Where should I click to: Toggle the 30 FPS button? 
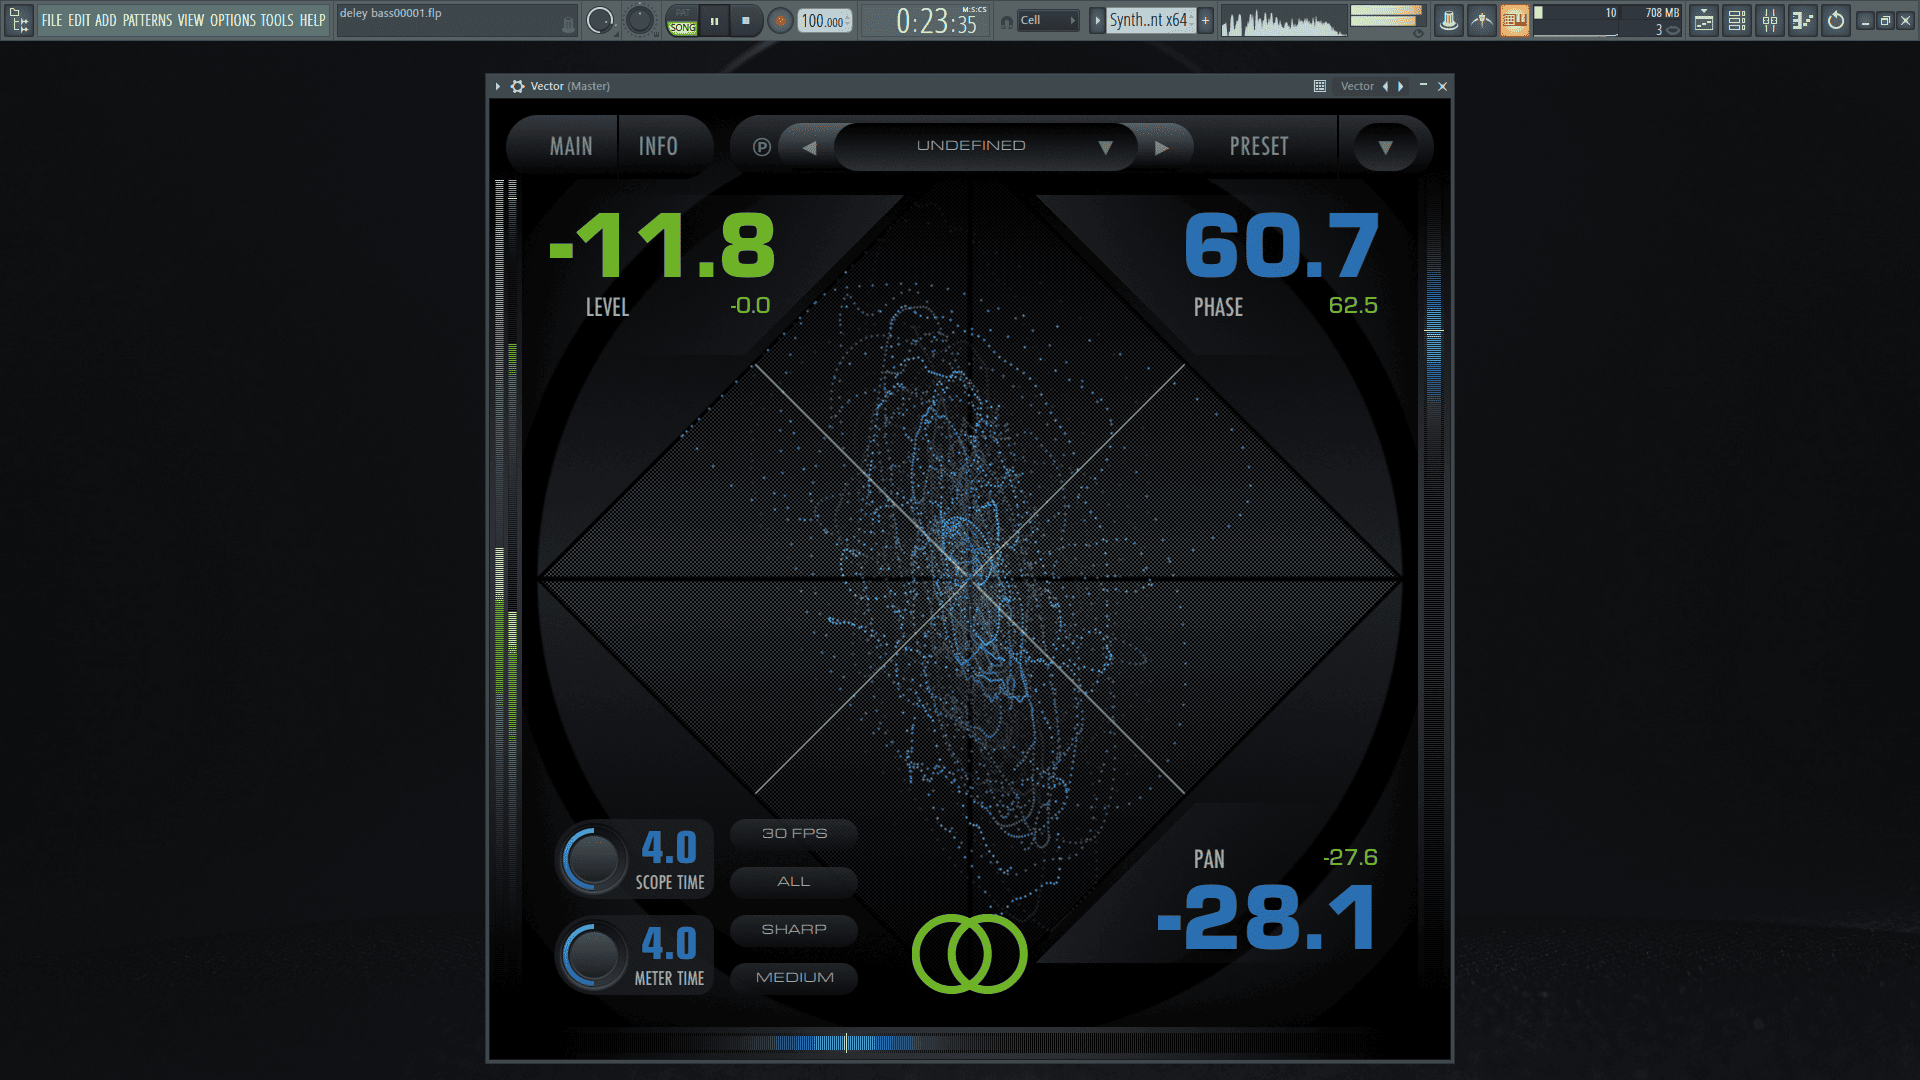794,833
